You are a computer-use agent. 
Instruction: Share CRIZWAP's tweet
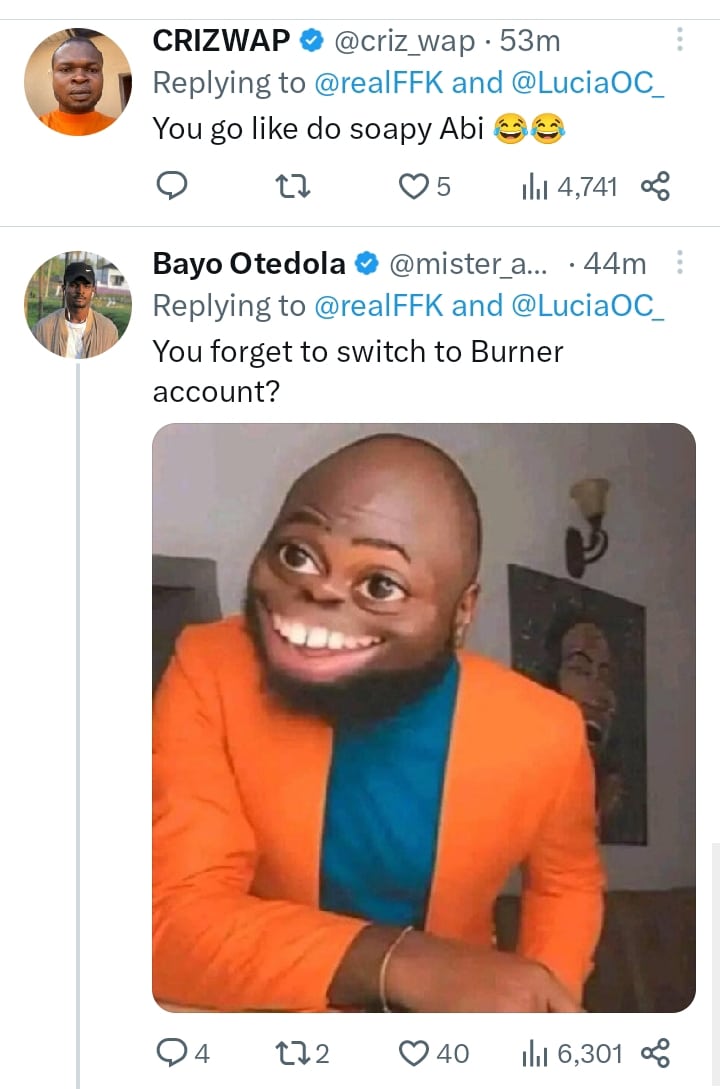click(x=654, y=186)
